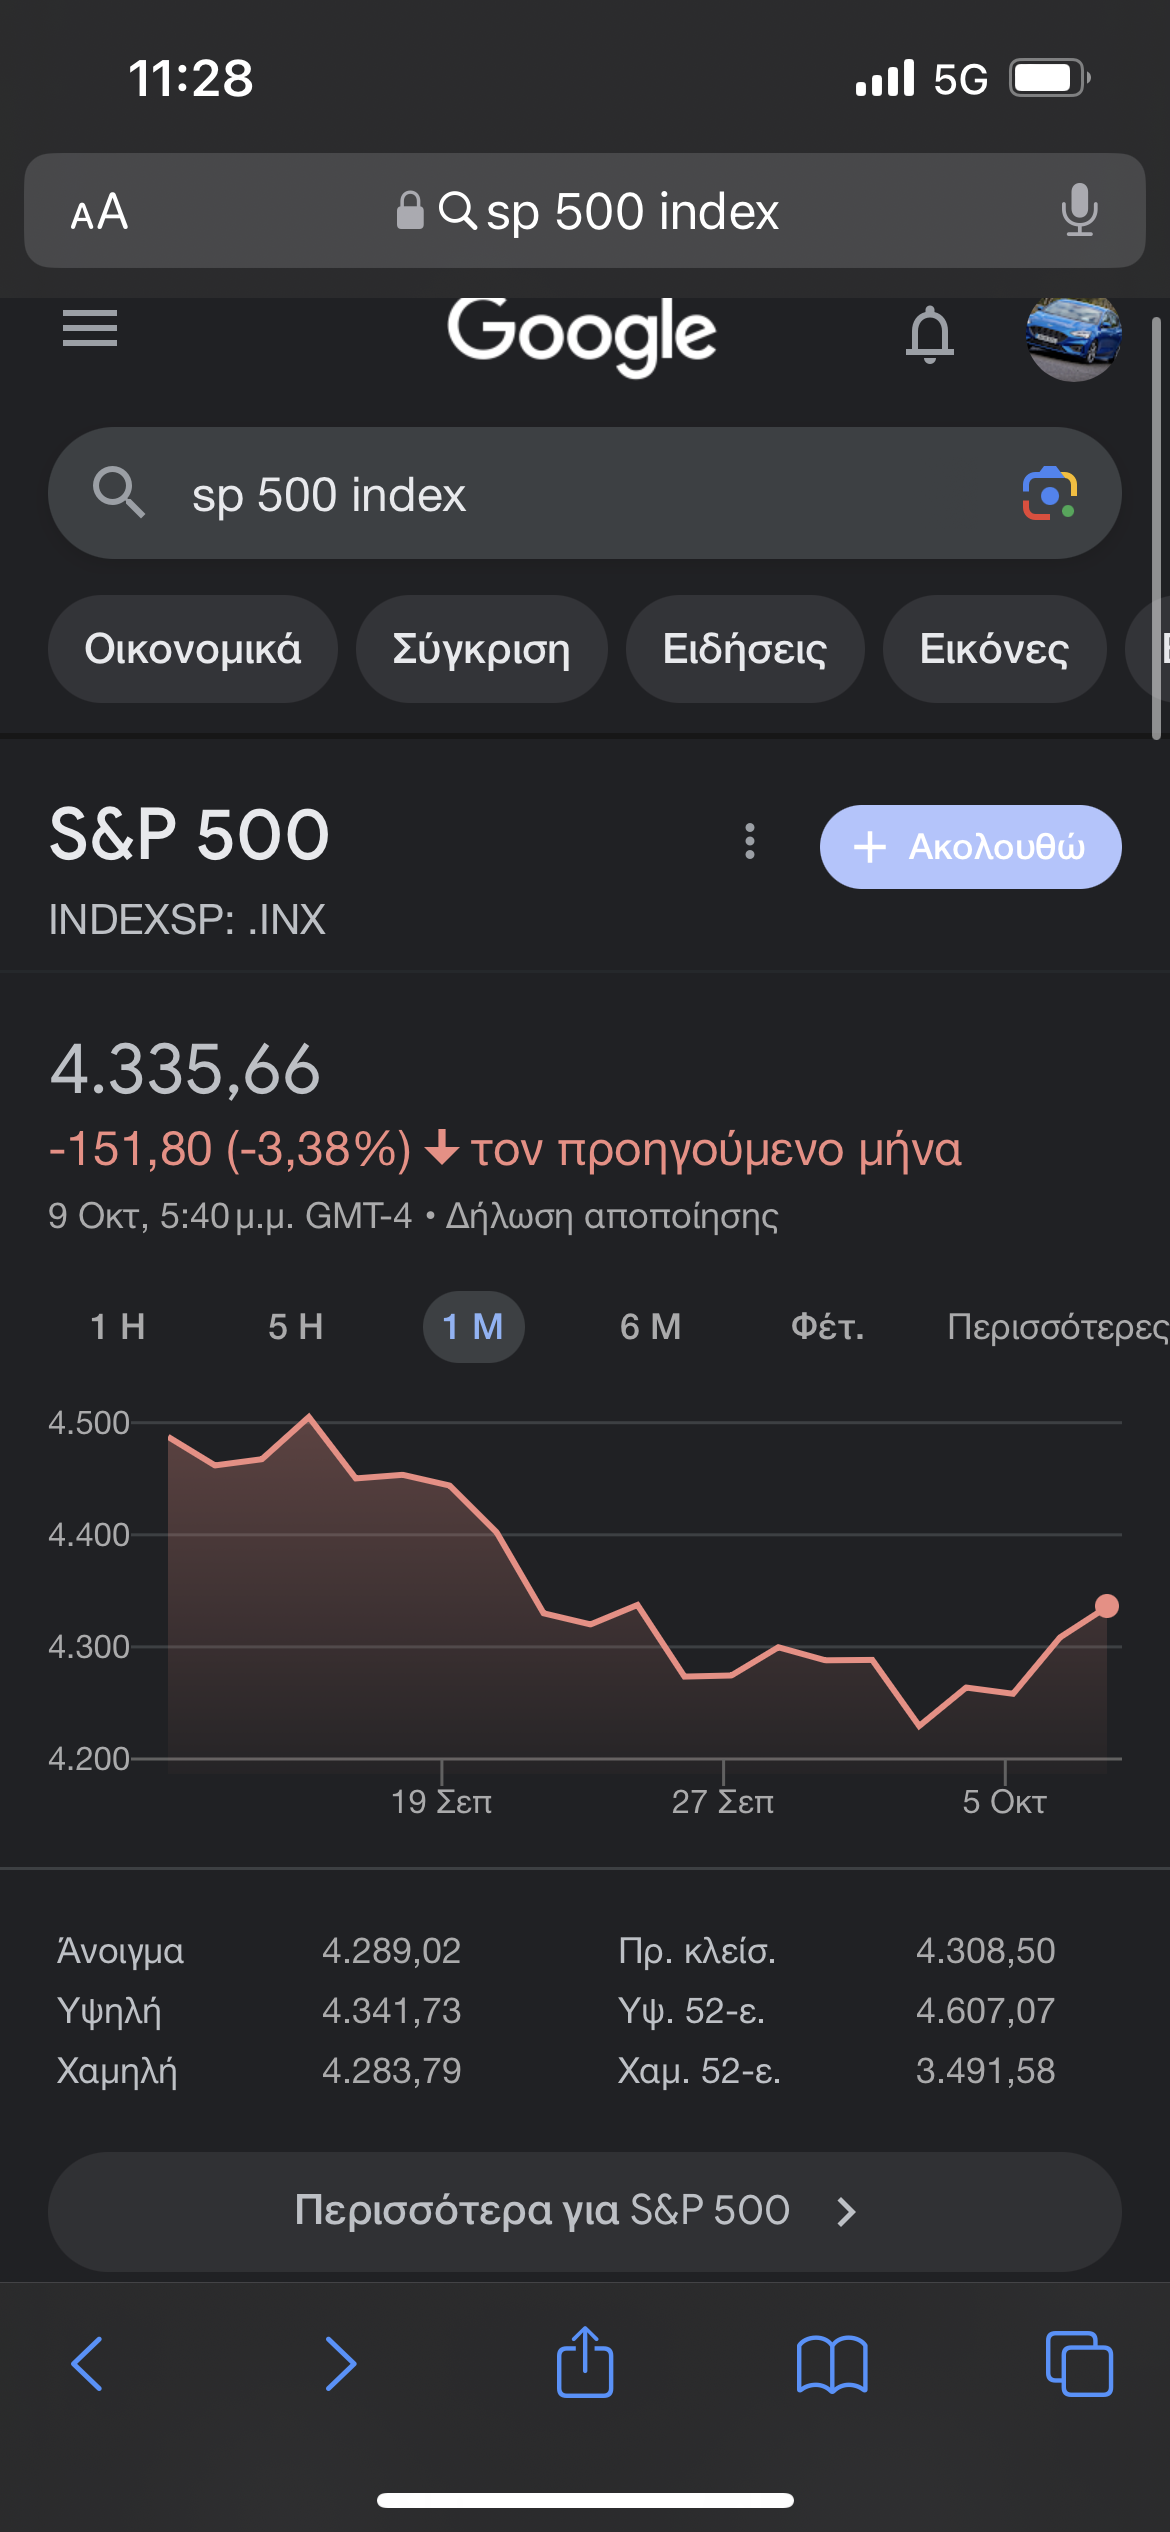Tap the microphone in the address bar
This screenshot has height=2532, width=1170.
point(1079,211)
